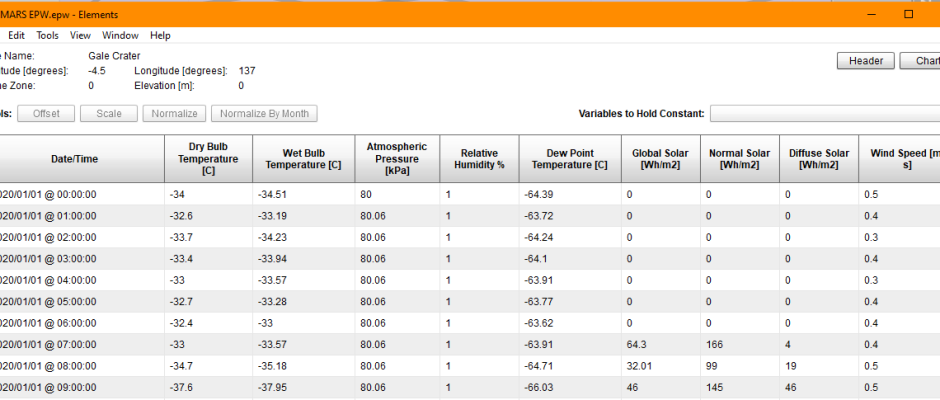
Task: Open the Help menu
Action: [160, 35]
